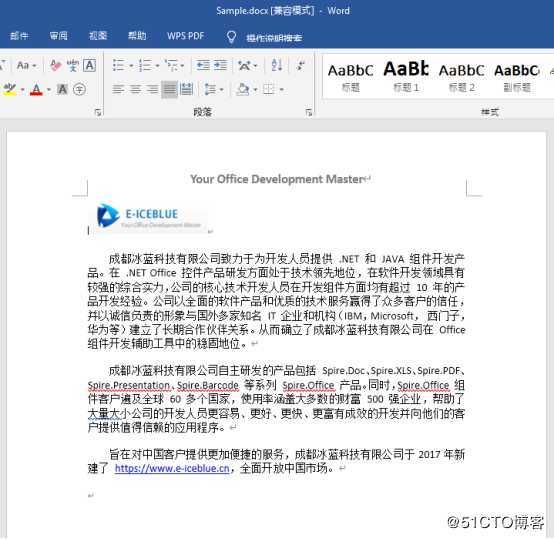554x539 pixels.
Task: Apply bulleted list formatting
Action: (x=118, y=65)
